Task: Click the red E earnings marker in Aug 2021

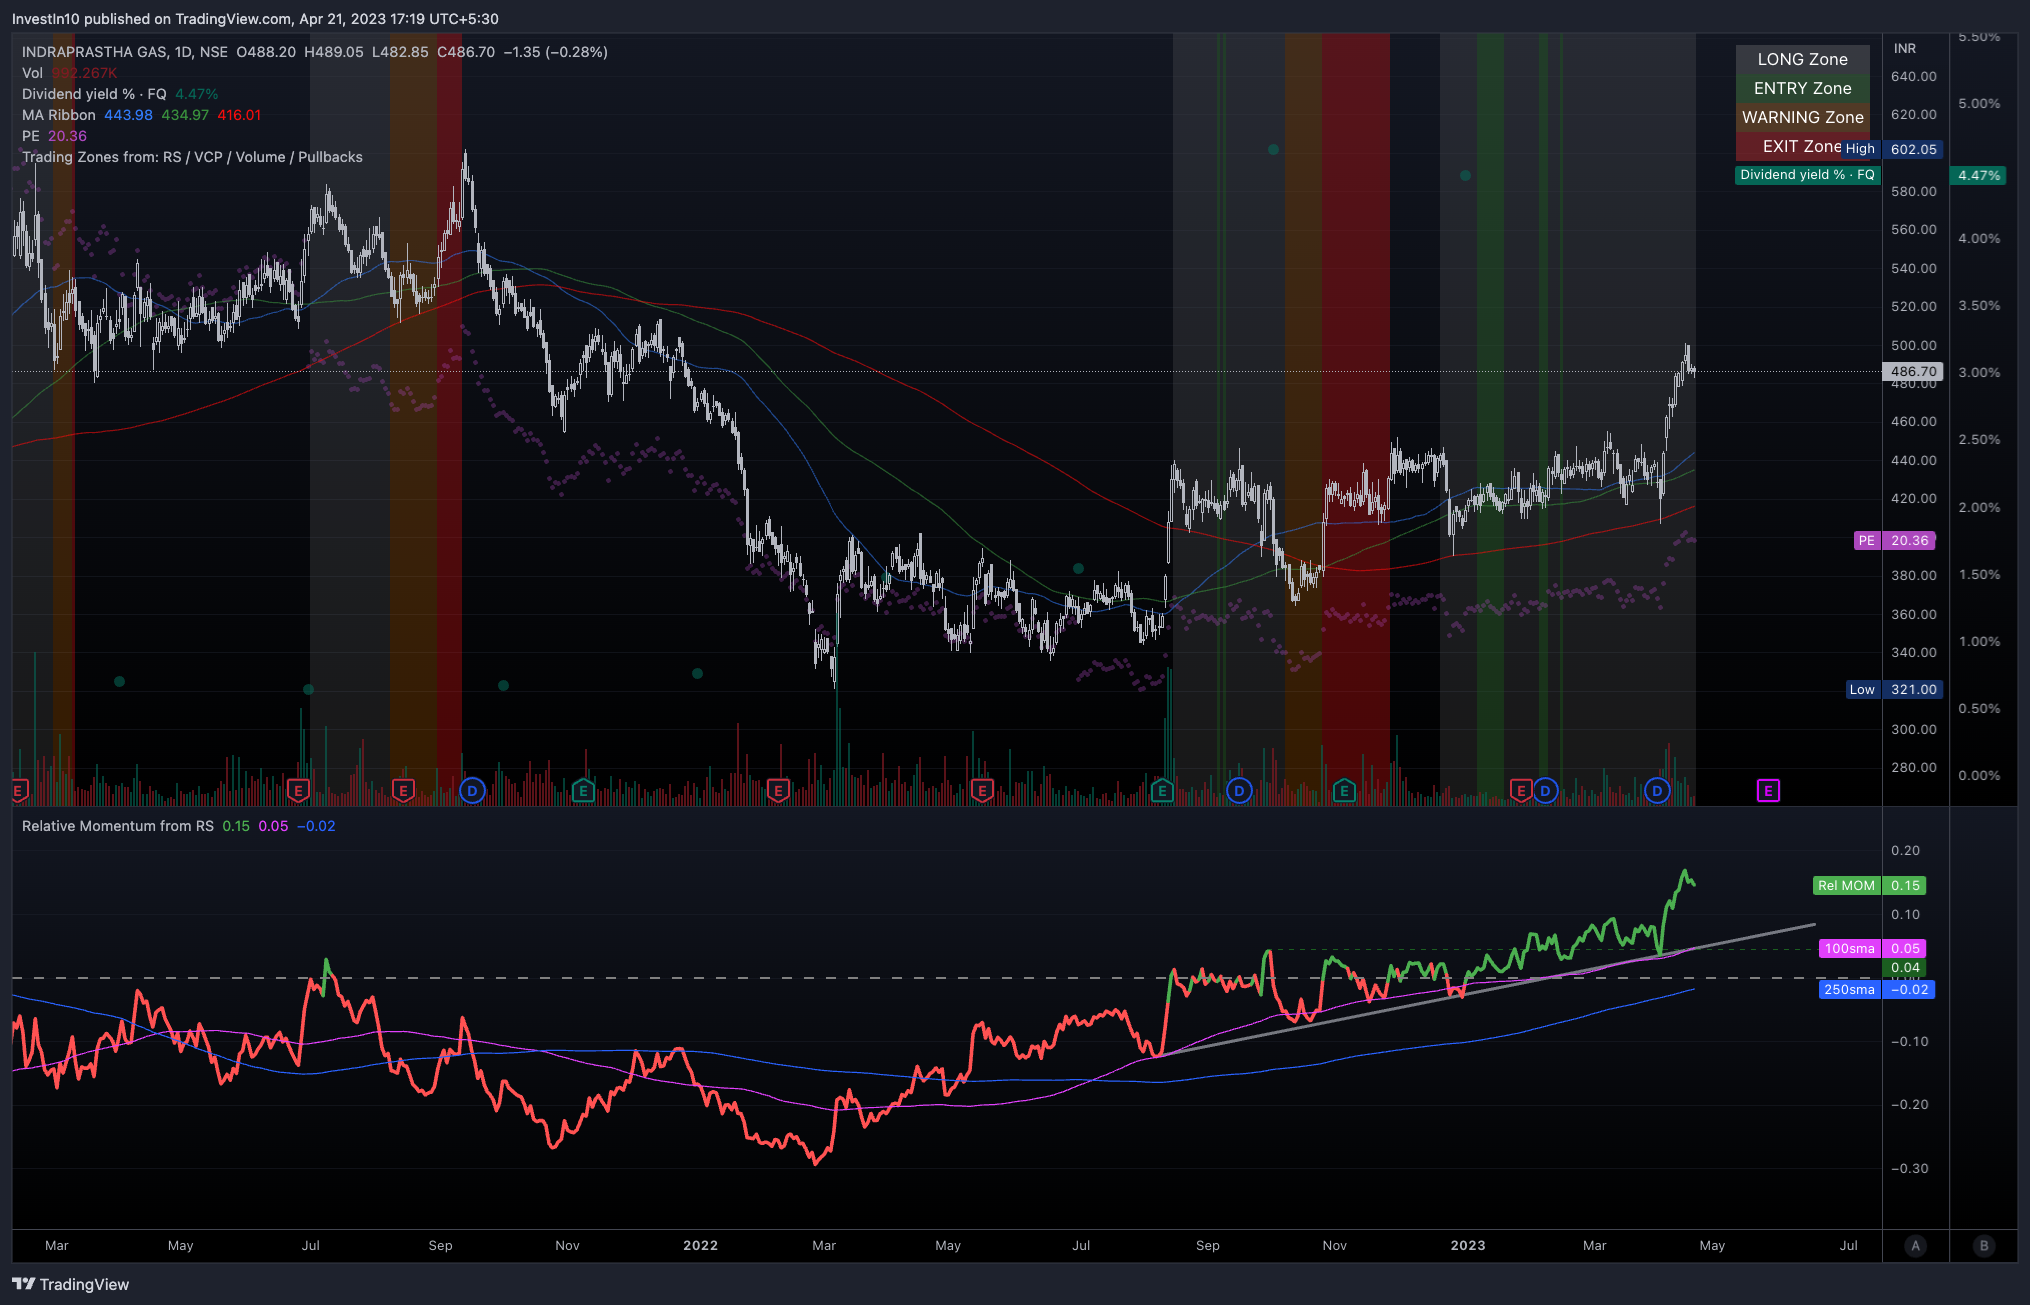Action: coord(403,791)
